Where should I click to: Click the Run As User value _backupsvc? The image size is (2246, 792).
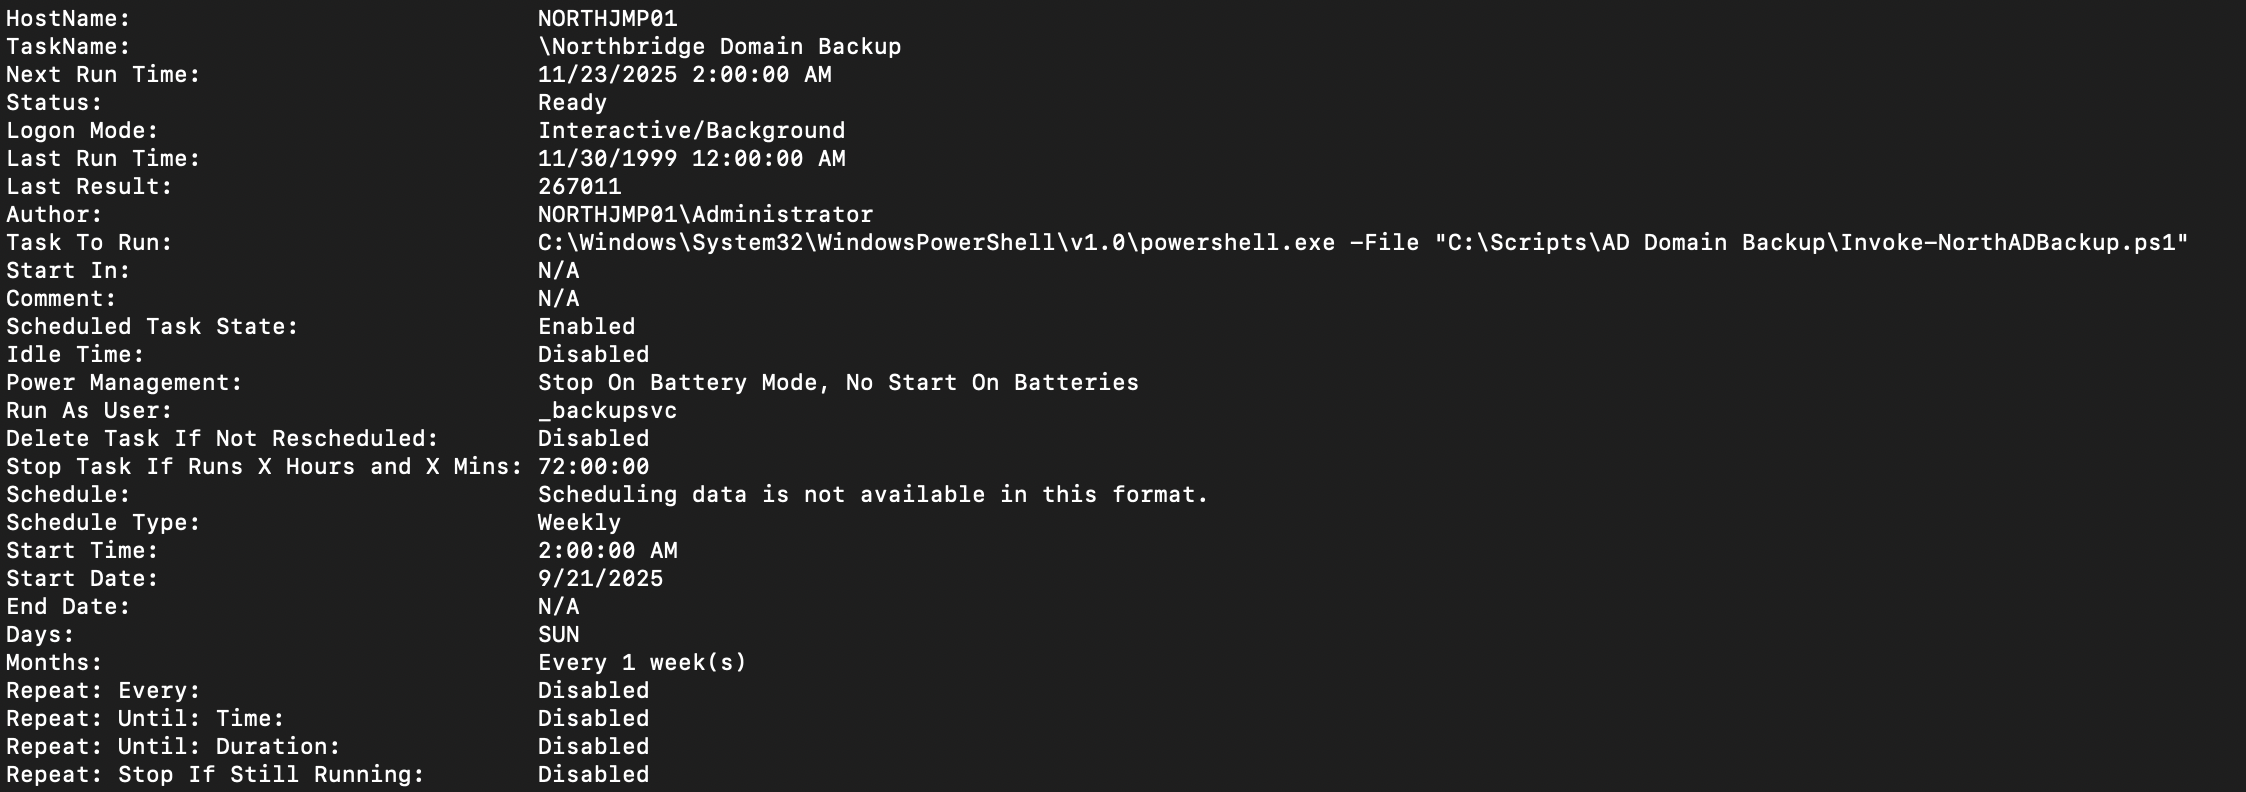[x=607, y=411]
